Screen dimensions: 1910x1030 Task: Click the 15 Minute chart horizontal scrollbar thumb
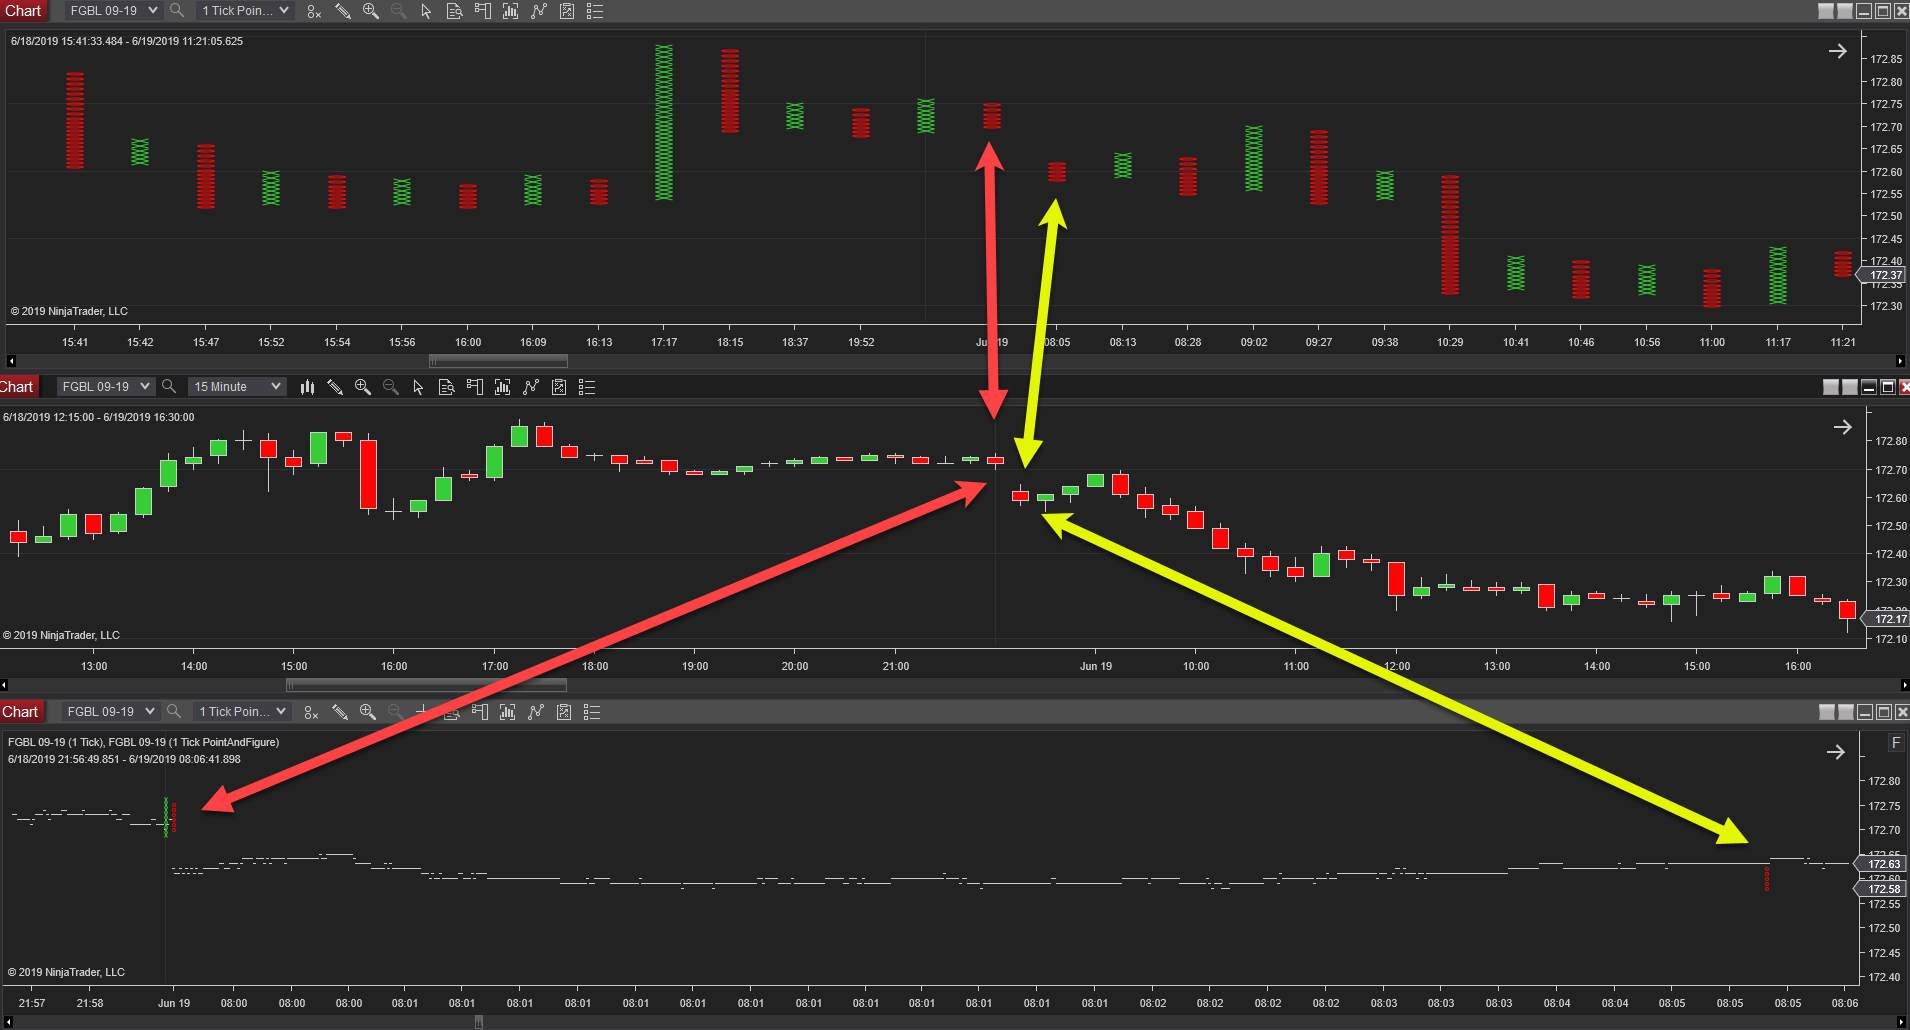[x=426, y=685]
